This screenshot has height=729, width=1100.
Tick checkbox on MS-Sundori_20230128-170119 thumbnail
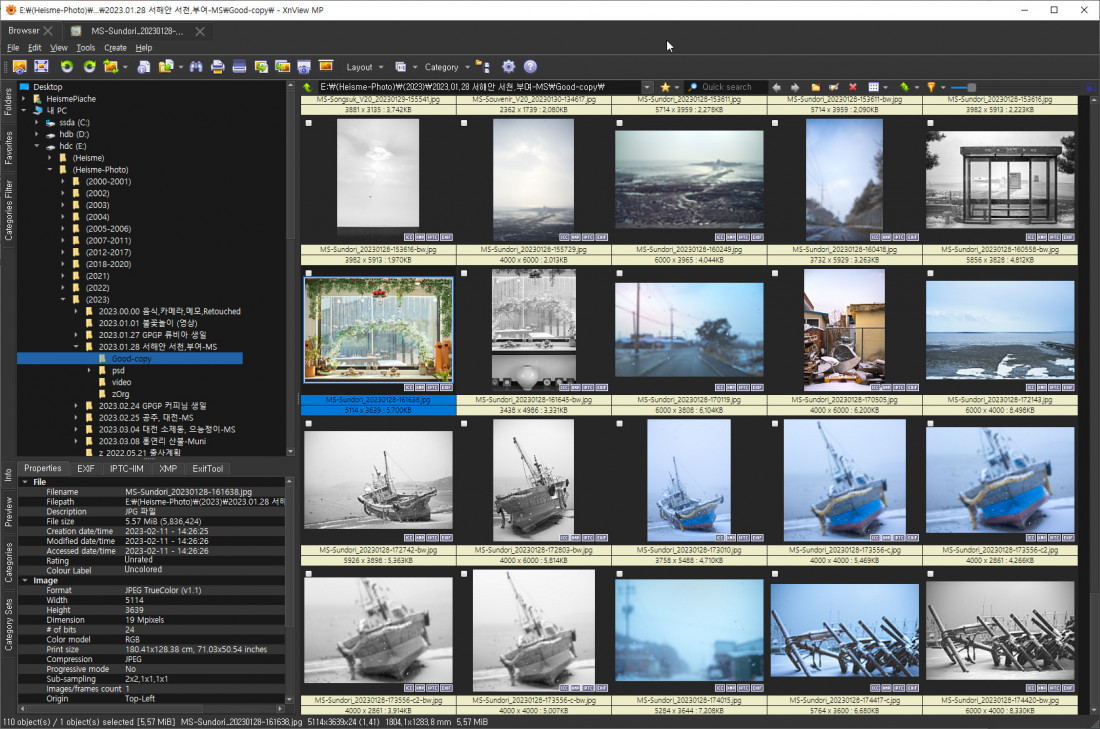[x=620, y=273]
